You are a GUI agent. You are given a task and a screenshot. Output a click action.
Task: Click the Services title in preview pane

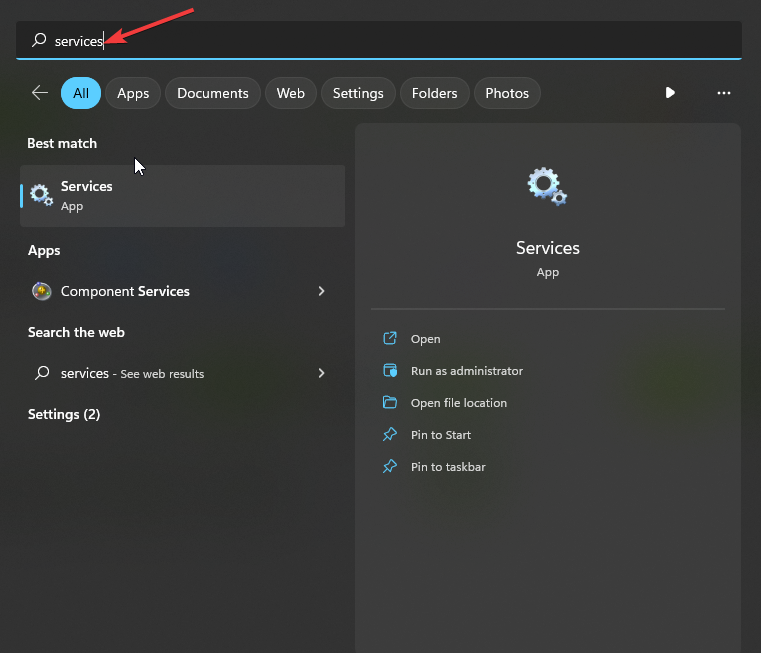tap(547, 248)
